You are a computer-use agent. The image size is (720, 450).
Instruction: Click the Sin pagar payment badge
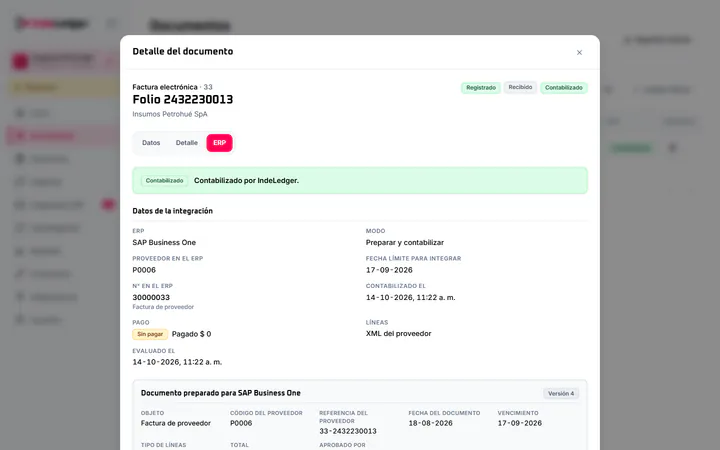tap(150, 334)
